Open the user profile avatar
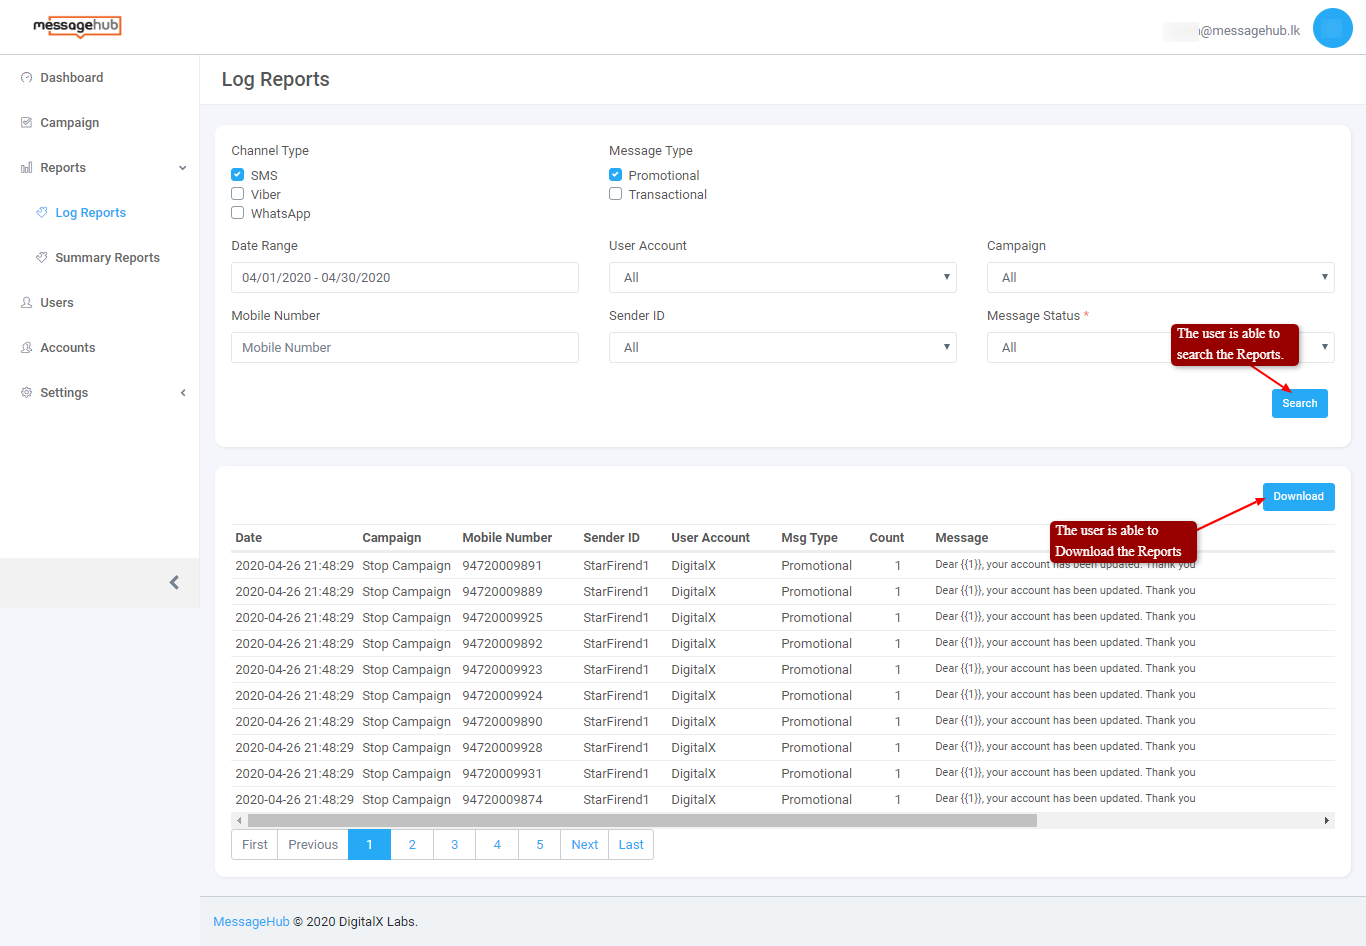Screen dimensions: 1366x946 coord(1332,28)
